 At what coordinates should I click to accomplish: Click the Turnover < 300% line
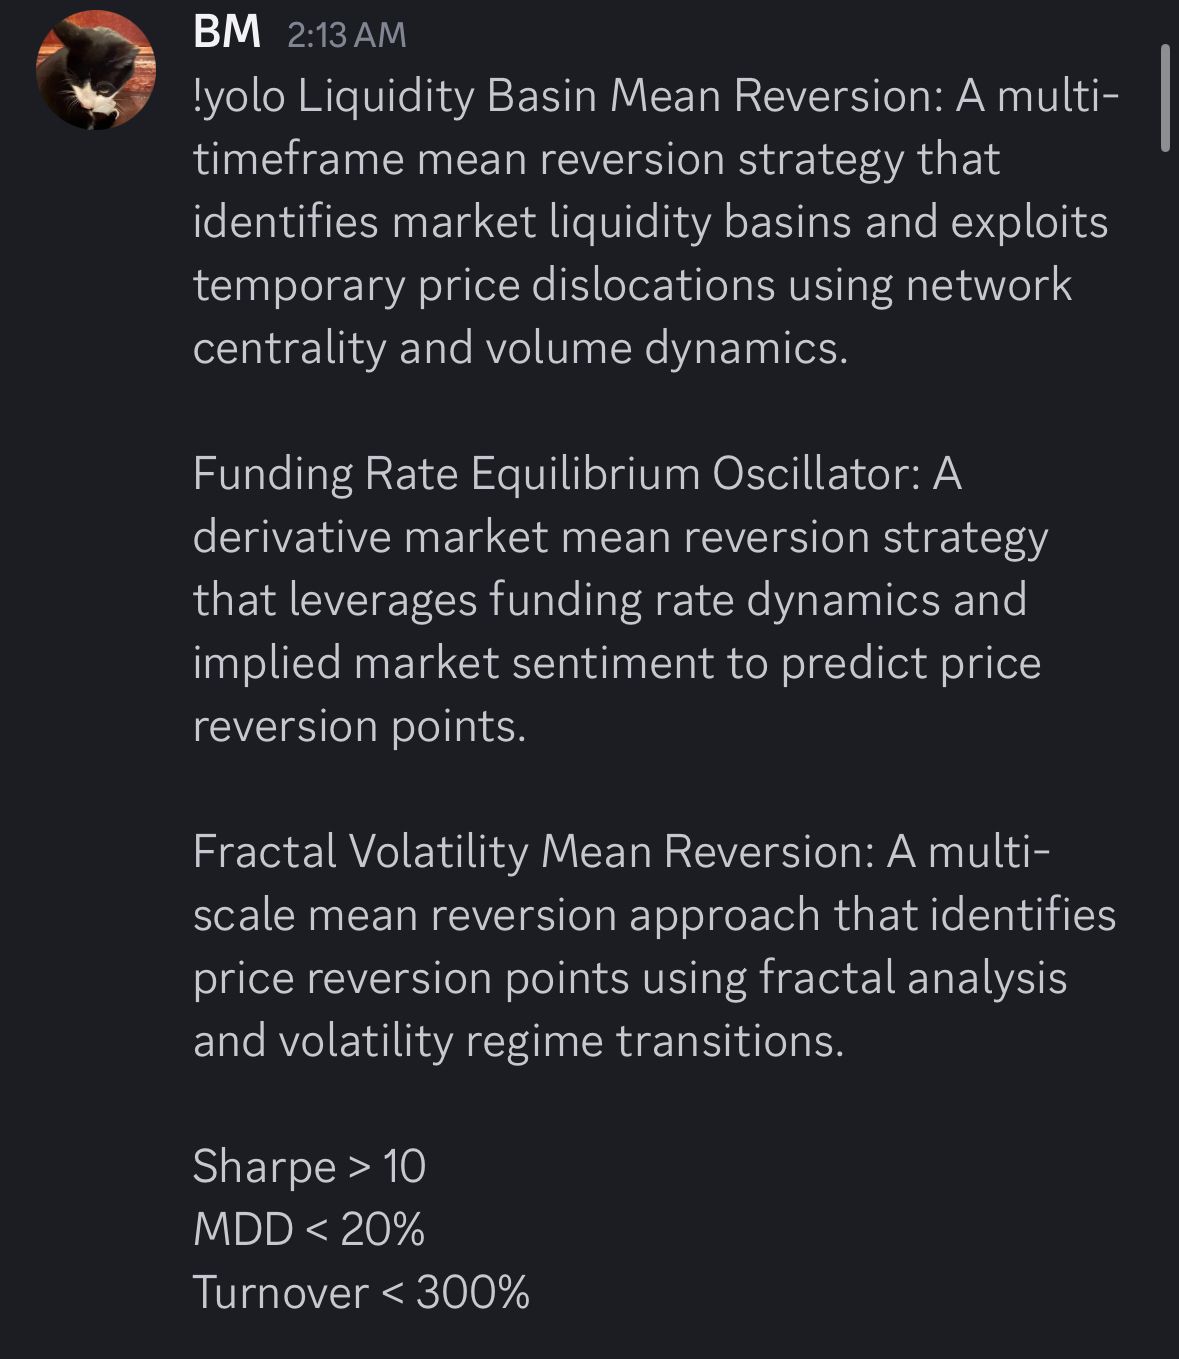coord(361,1292)
